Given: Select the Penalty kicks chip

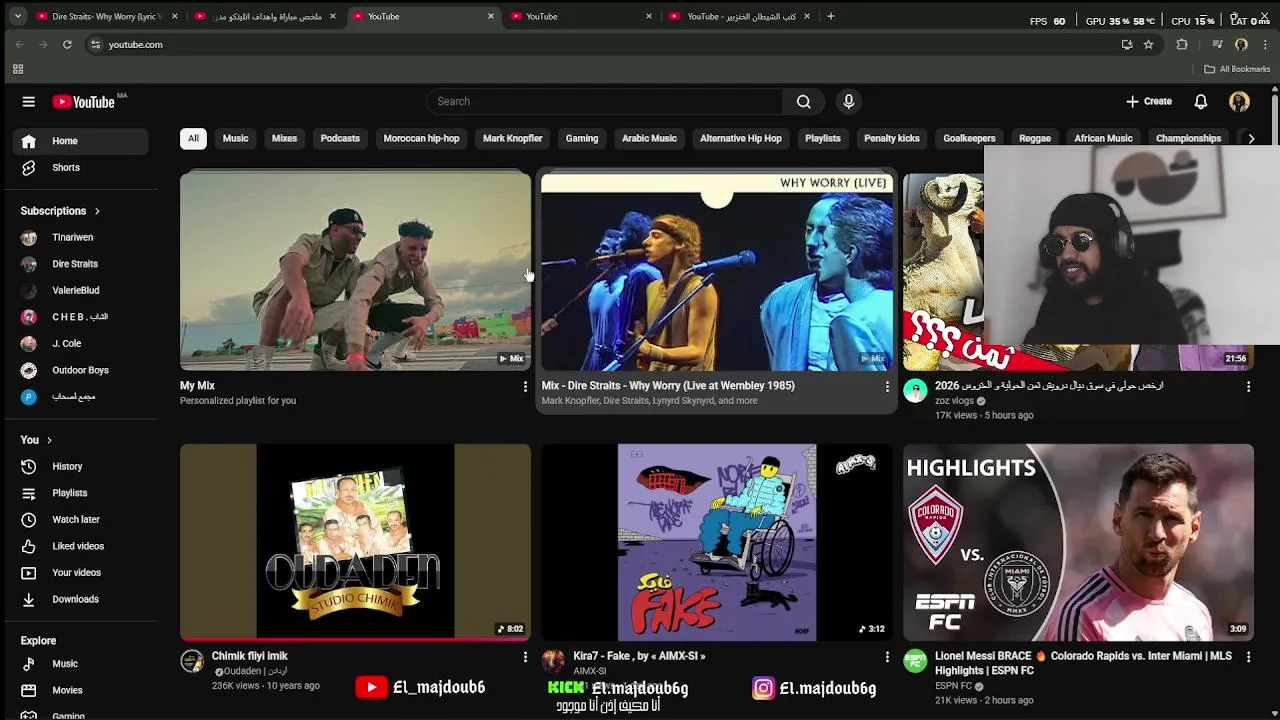Looking at the screenshot, I should [891, 138].
